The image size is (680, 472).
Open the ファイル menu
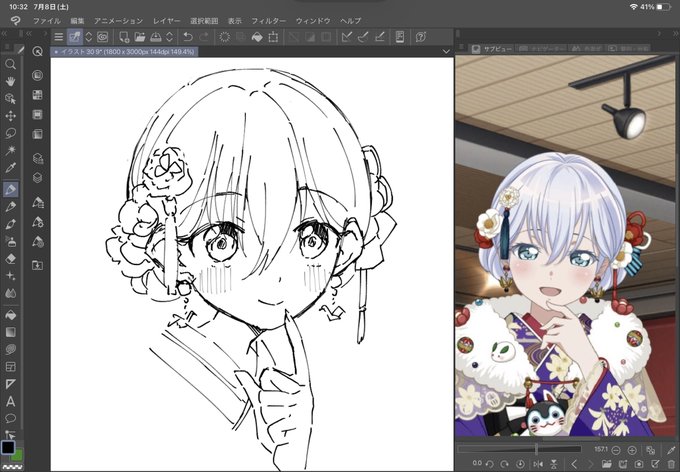coord(47,21)
